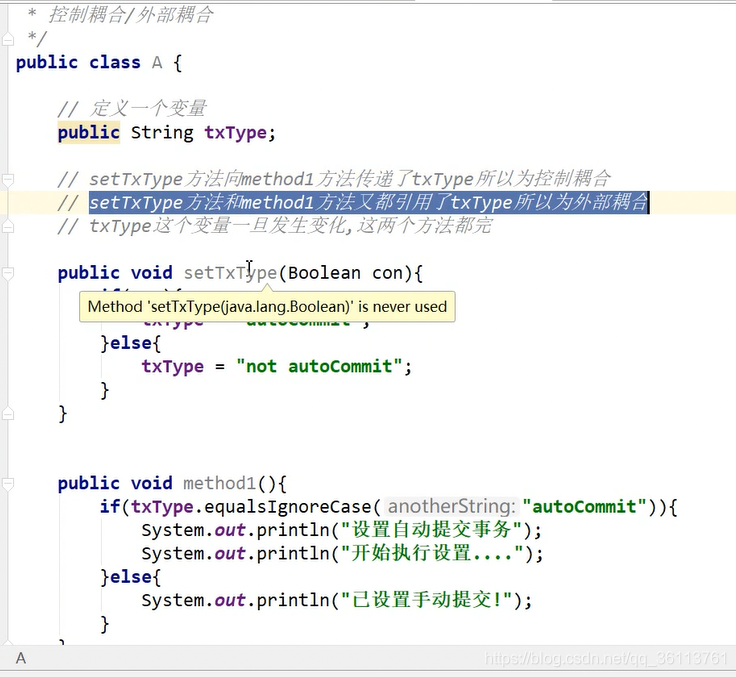Click the header comment '控制耦合/外部耦合'

[x=131, y=15]
